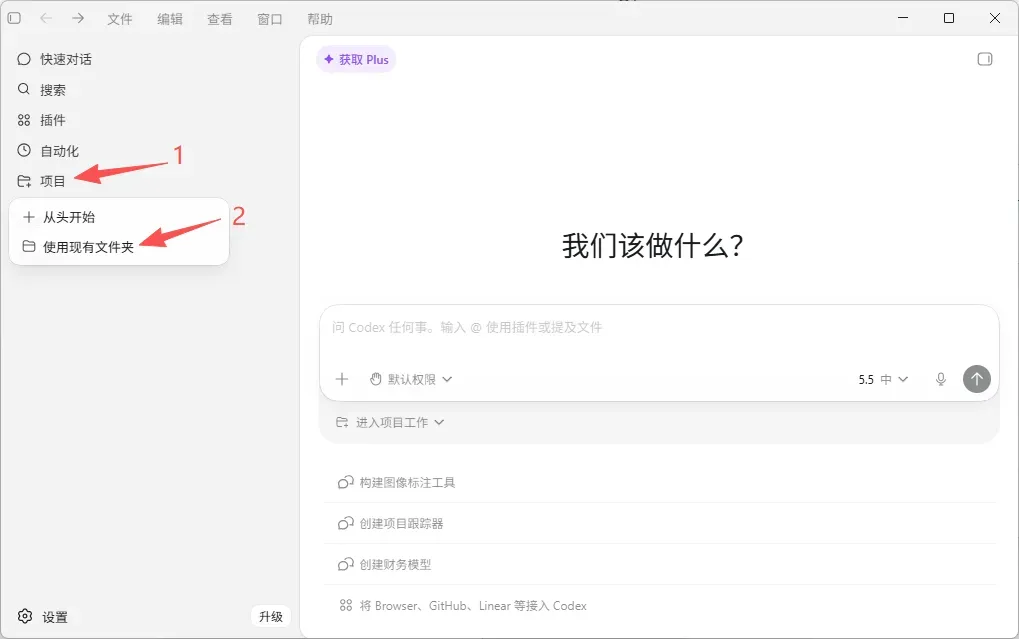Focus the 问 Codex 任何事 prompt field
Viewport: 1019px width, 639px height.
[x=658, y=328]
